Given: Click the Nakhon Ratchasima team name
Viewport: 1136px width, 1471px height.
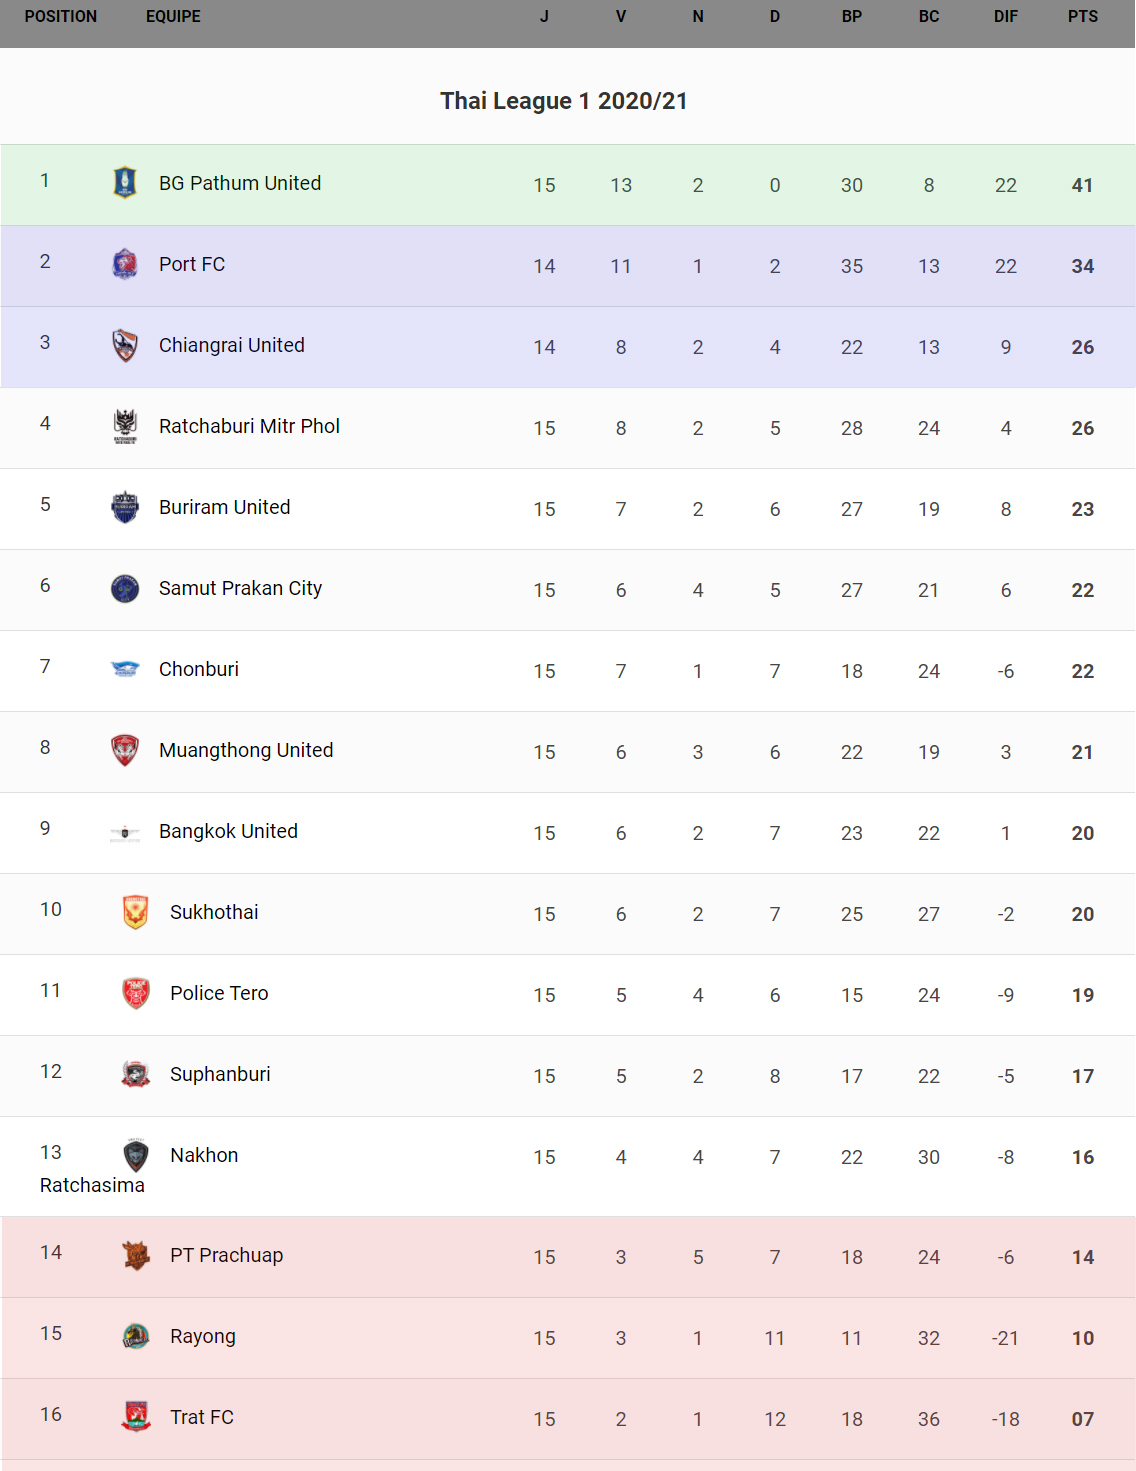Looking at the screenshot, I should [204, 1156].
